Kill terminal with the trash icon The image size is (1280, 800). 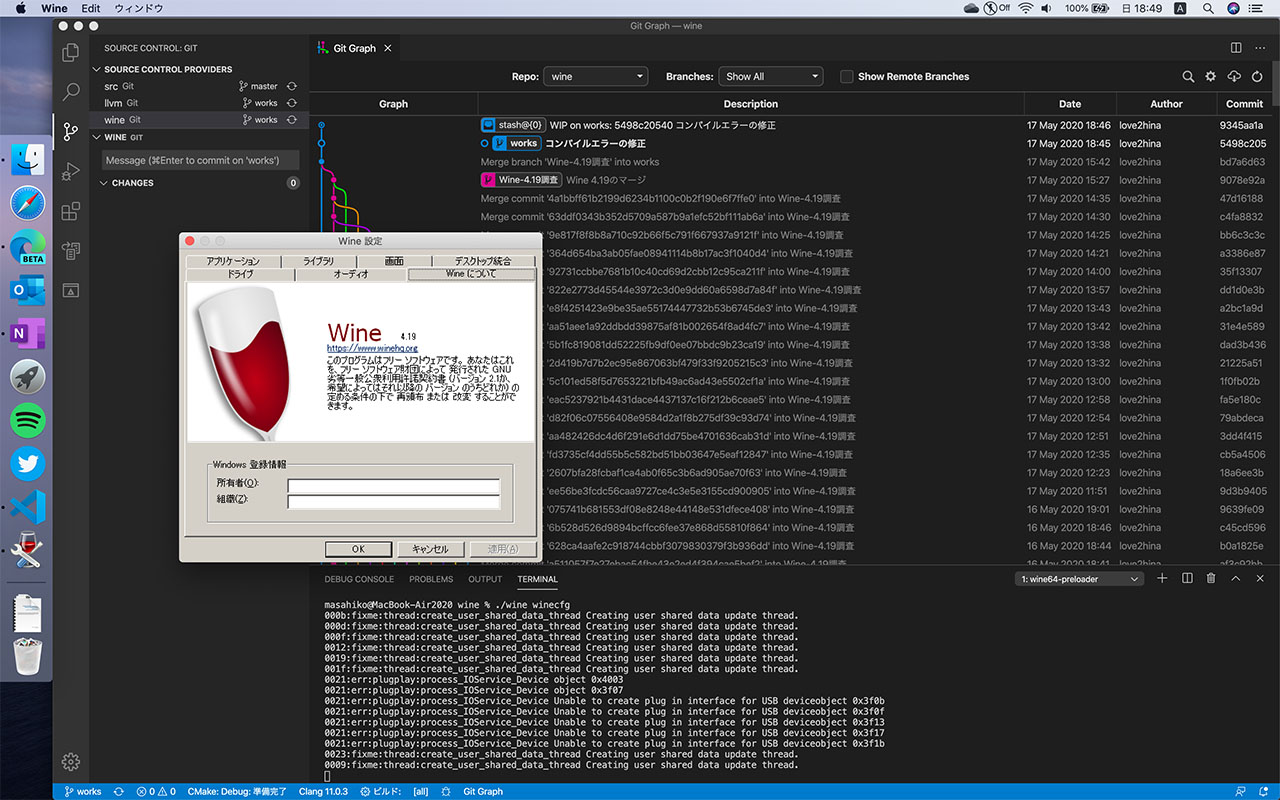click(x=1211, y=579)
